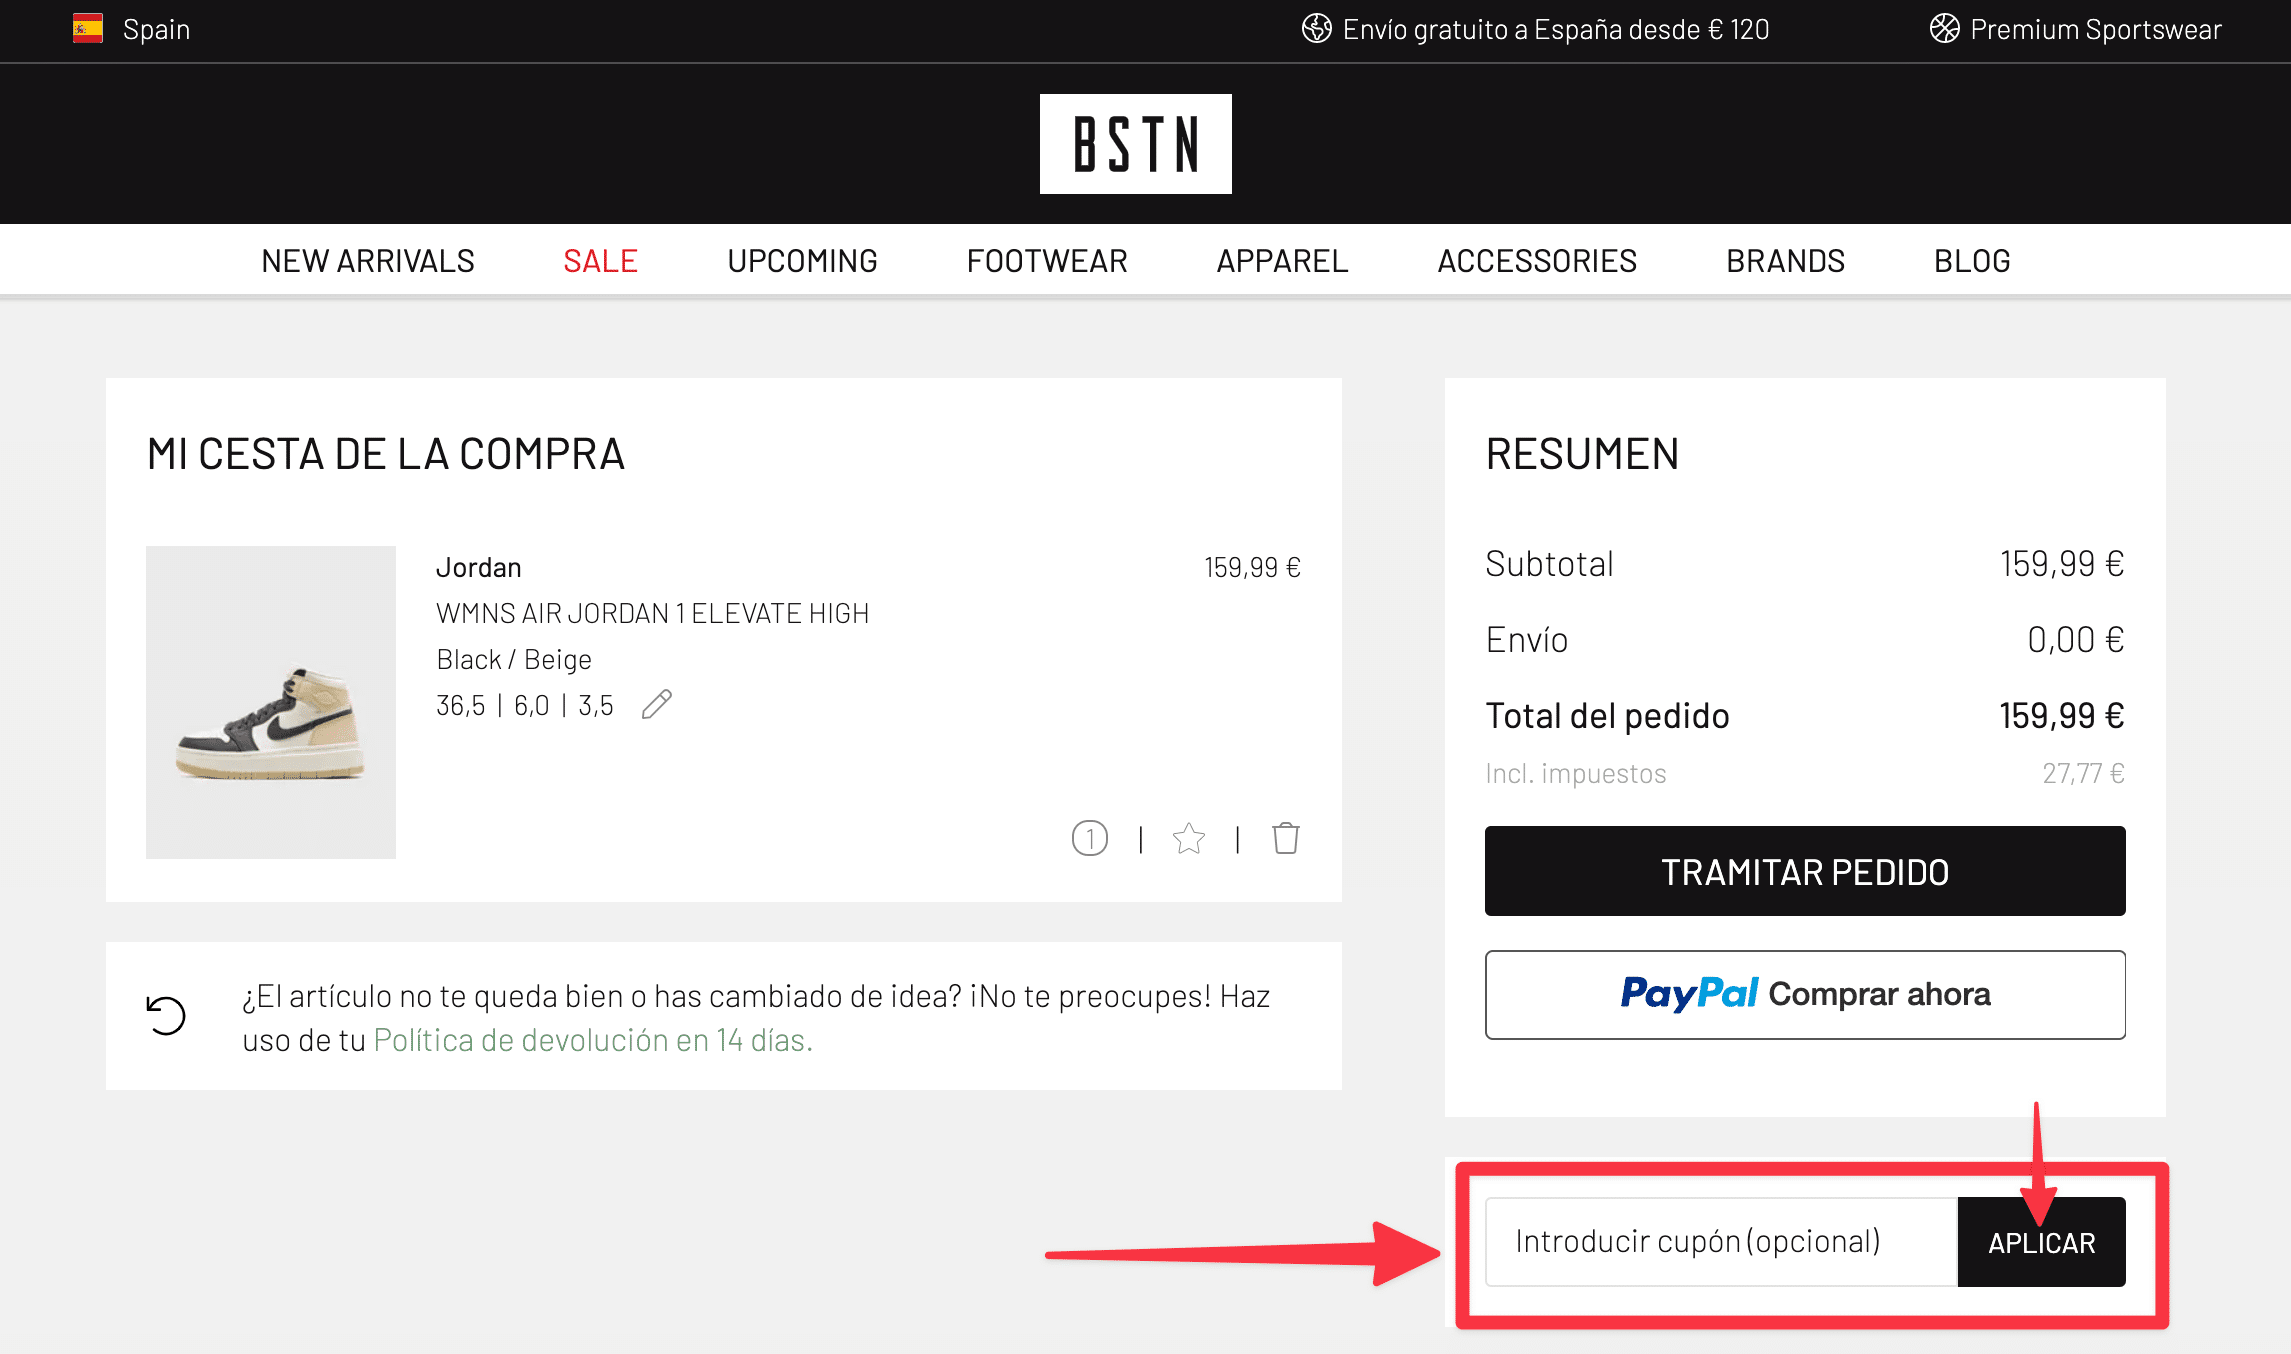Open the FOOTWEAR menu
This screenshot has height=1354, width=2291.
(x=1047, y=260)
